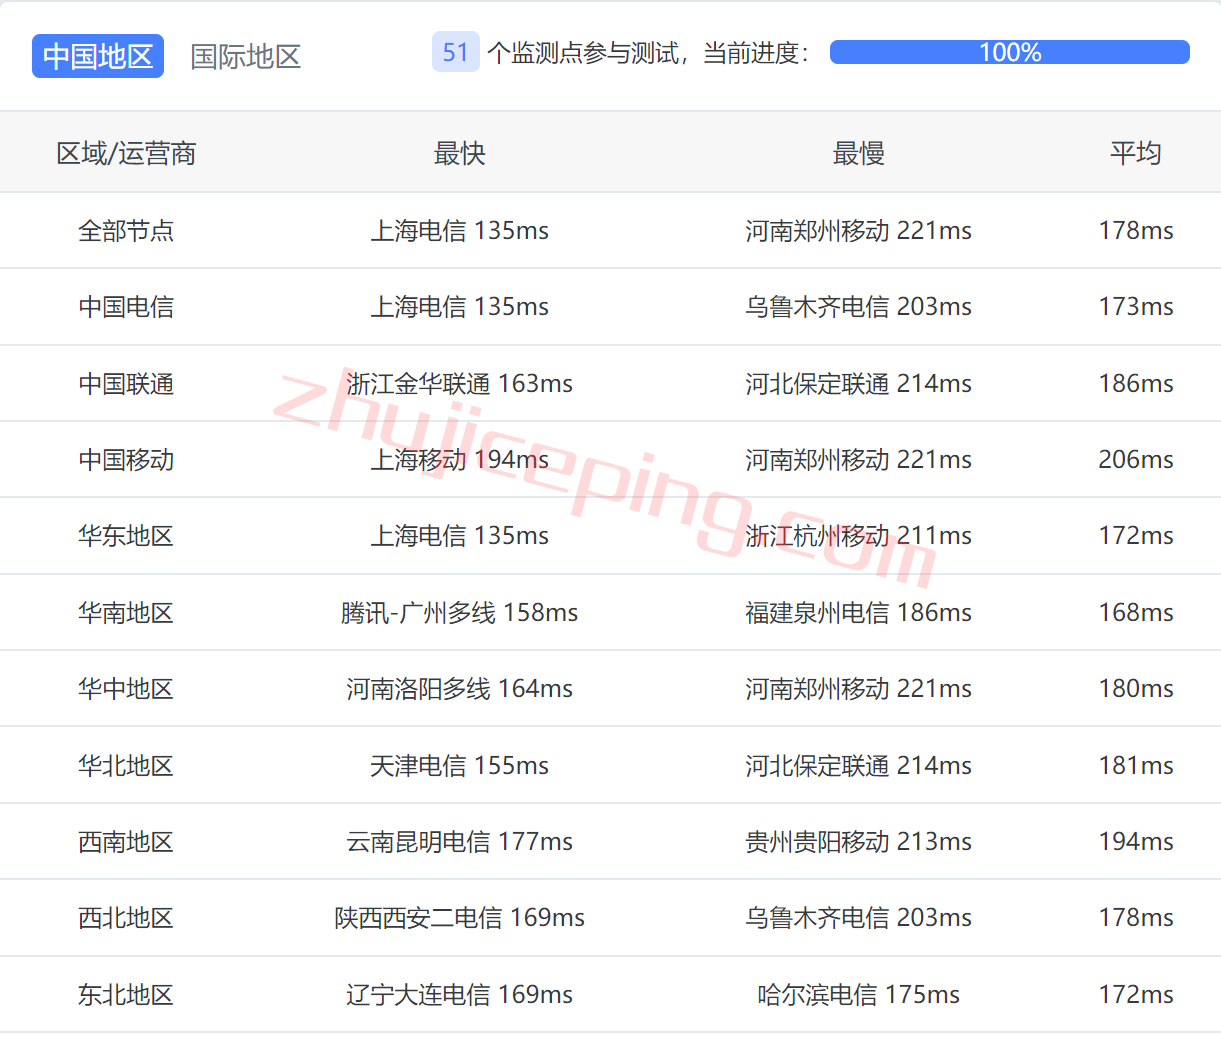Click 云南昆明电信 177ms cell
Screen dimensions: 1221x1038
click(x=460, y=842)
